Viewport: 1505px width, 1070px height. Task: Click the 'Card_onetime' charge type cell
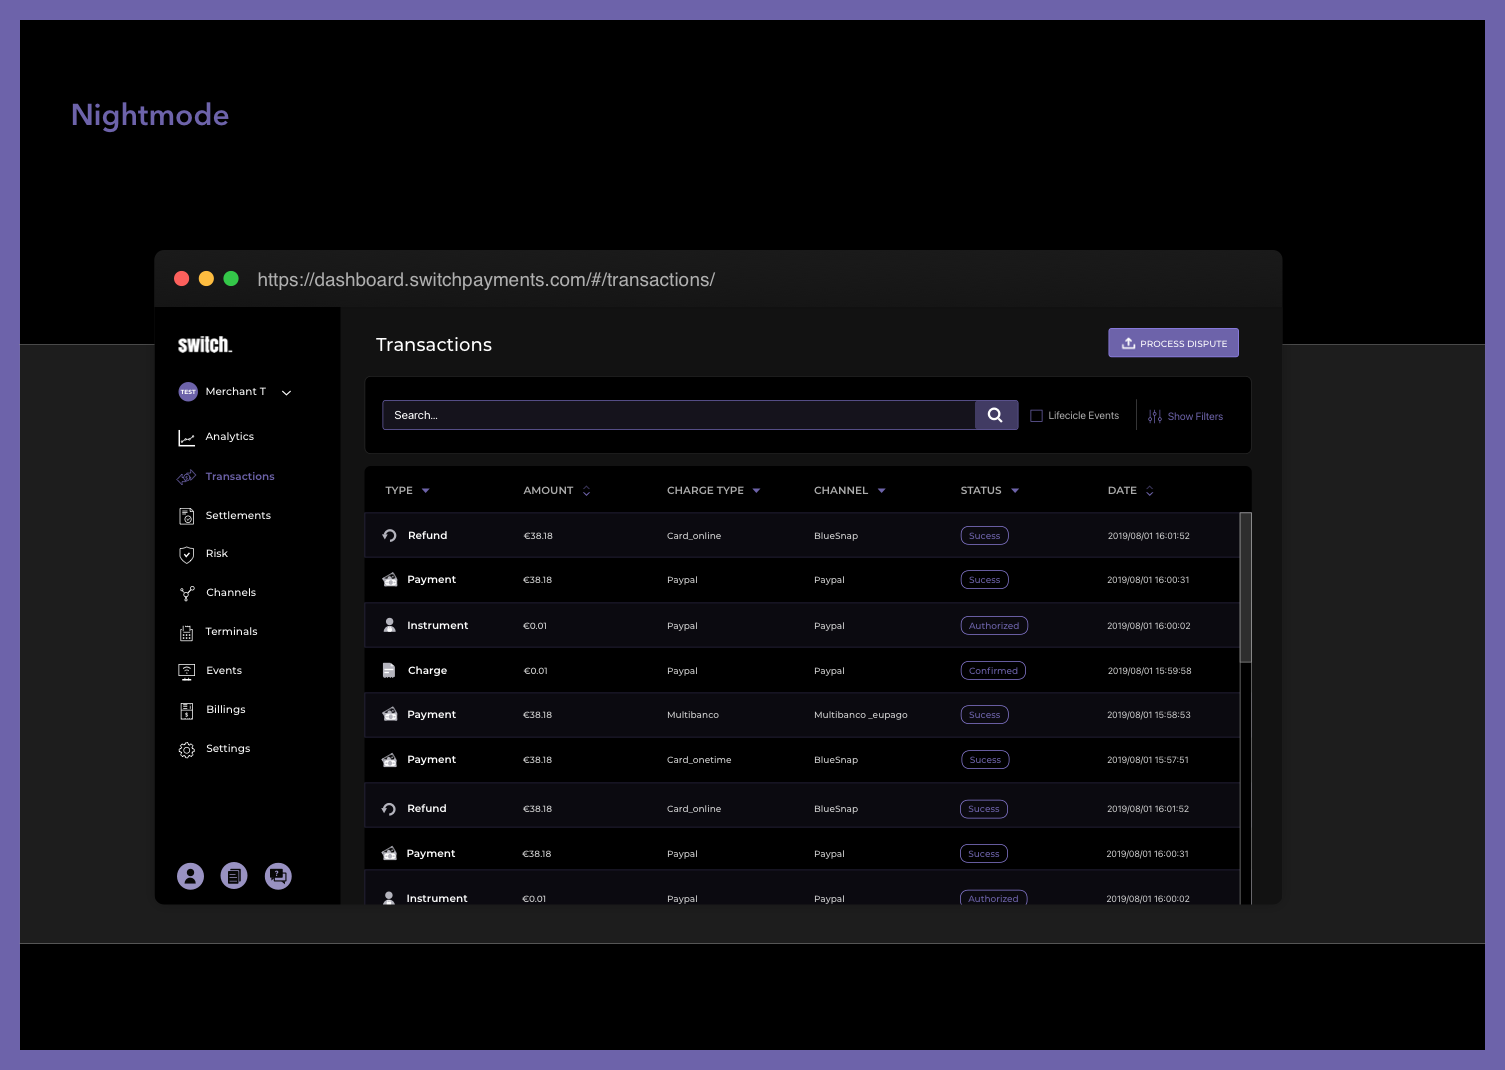pyautogui.click(x=699, y=760)
